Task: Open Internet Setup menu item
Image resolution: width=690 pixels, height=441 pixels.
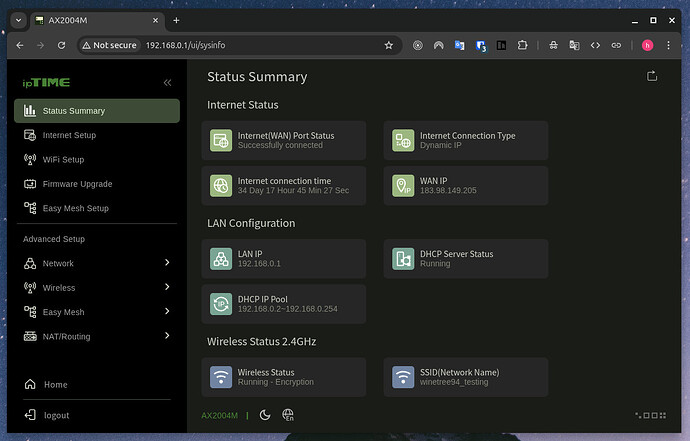Action: click(x=69, y=135)
